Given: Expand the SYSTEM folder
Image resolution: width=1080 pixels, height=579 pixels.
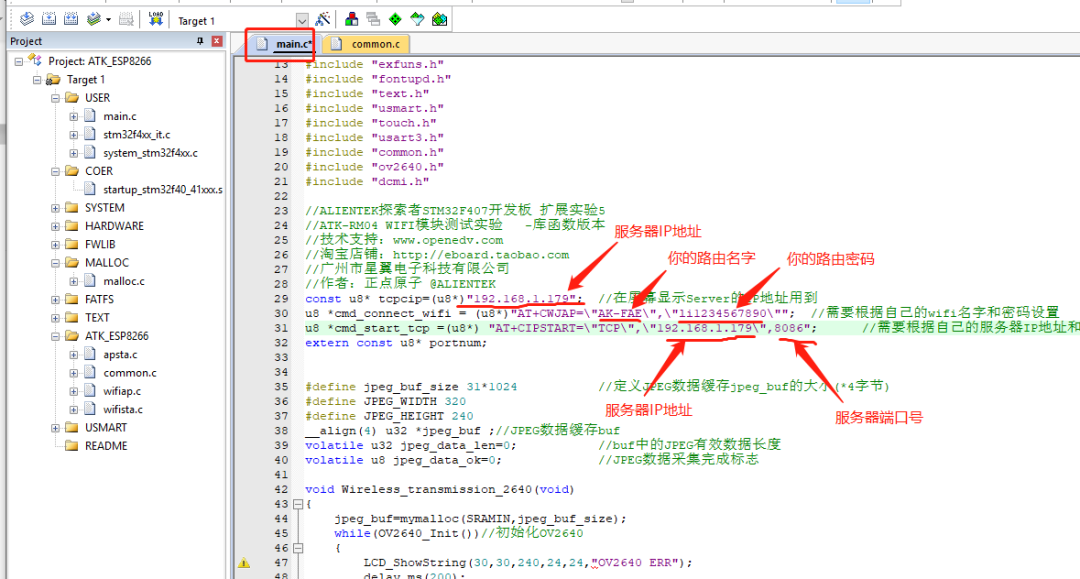Looking at the screenshot, I should pyautogui.click(x=55, y=208).
